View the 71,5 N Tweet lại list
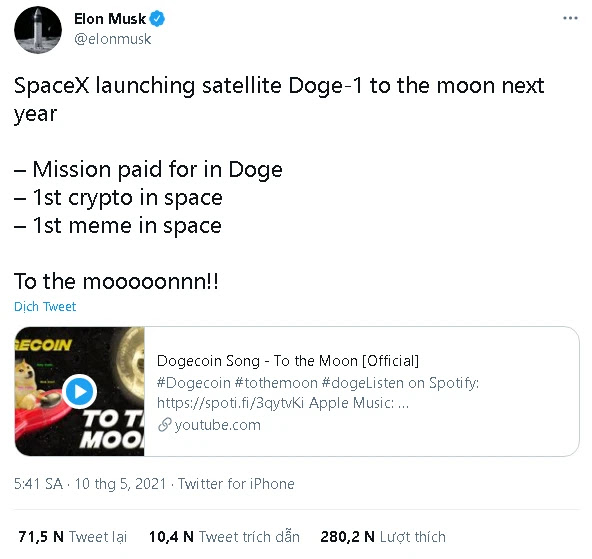This screenshot has height=559, width=592. coord(72,537)
